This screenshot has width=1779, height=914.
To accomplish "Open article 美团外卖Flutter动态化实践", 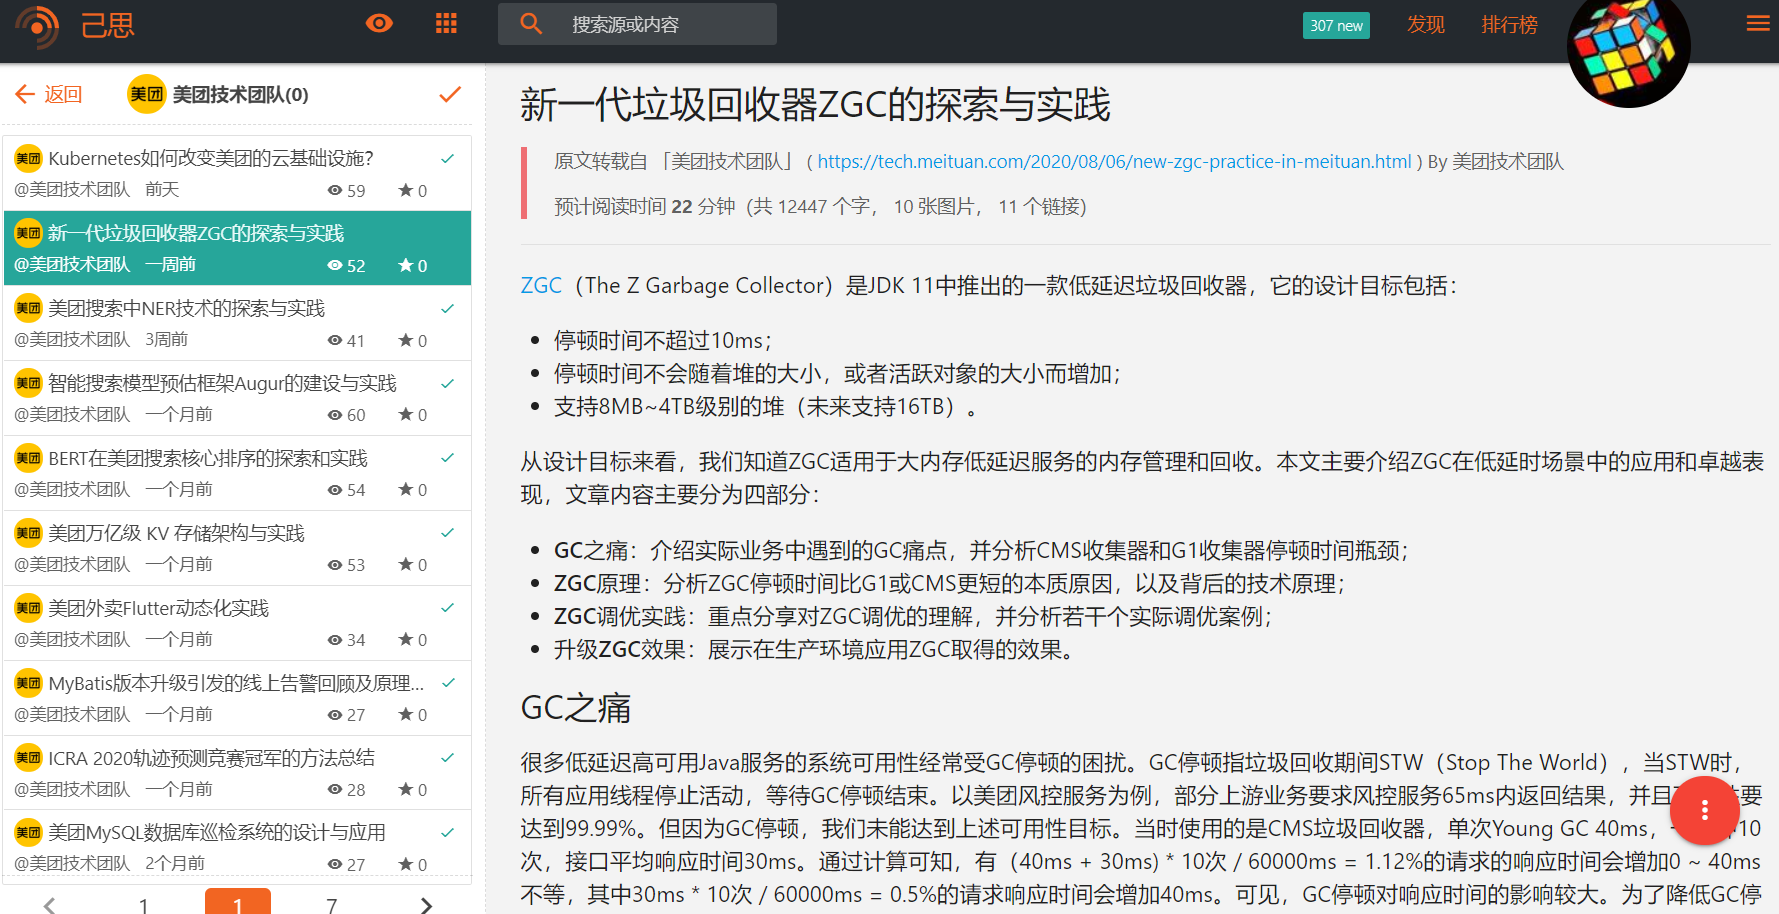I will pos(159,608).
